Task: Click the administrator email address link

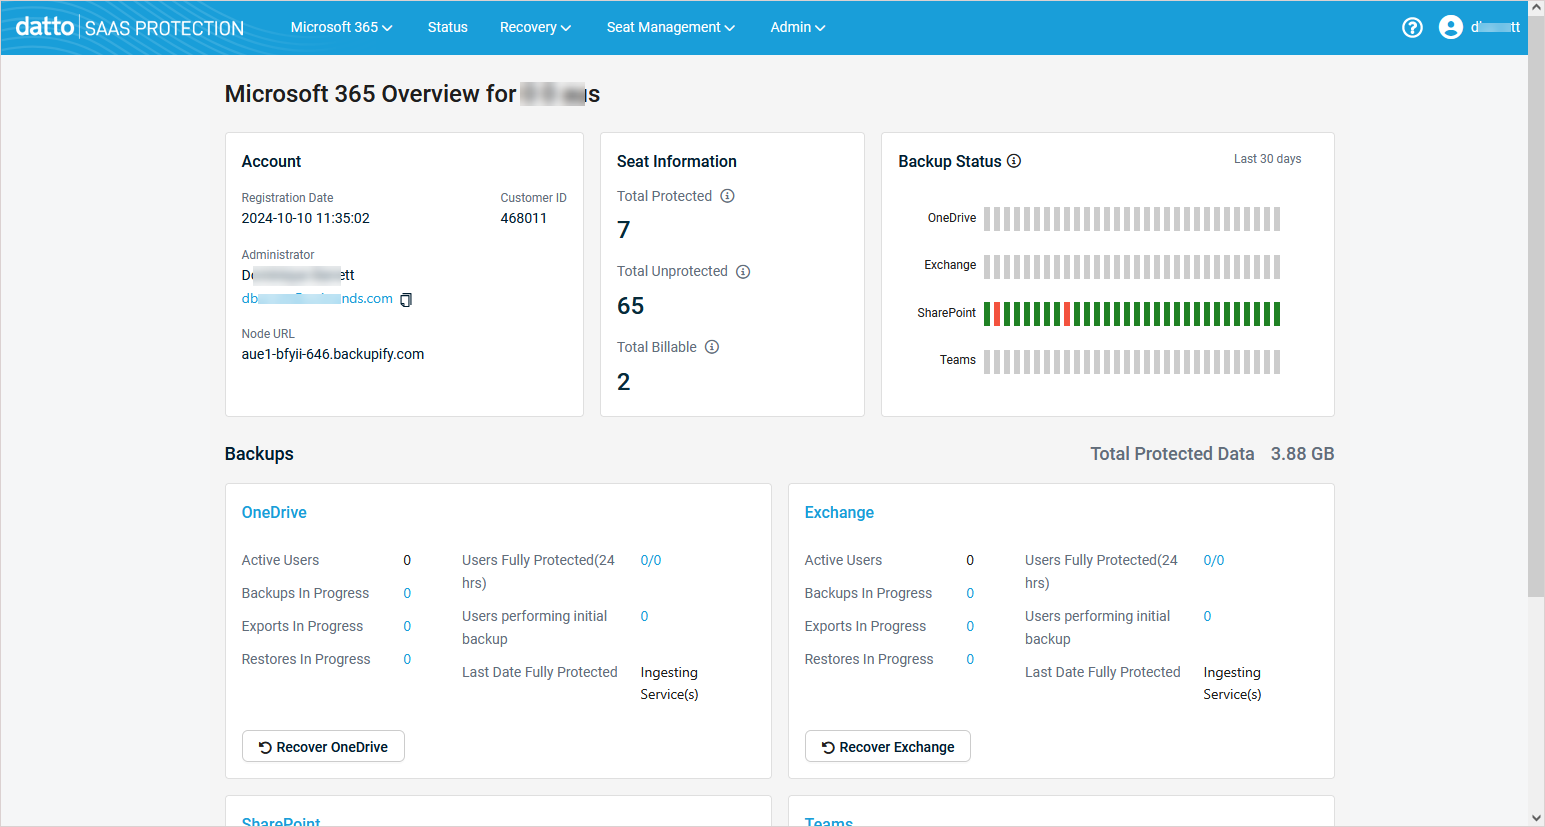Action: 317,299
